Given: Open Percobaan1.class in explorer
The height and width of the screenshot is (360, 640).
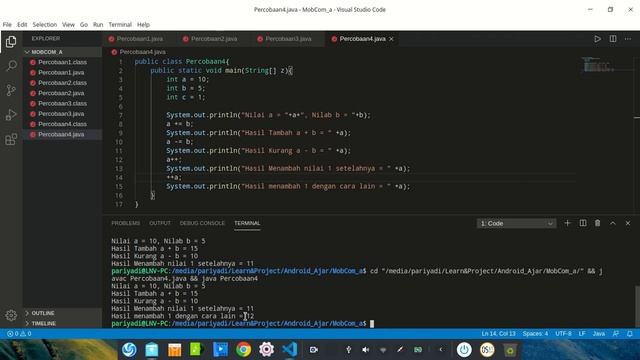Looking at the screenshot, I should click(x=62, y=62).
